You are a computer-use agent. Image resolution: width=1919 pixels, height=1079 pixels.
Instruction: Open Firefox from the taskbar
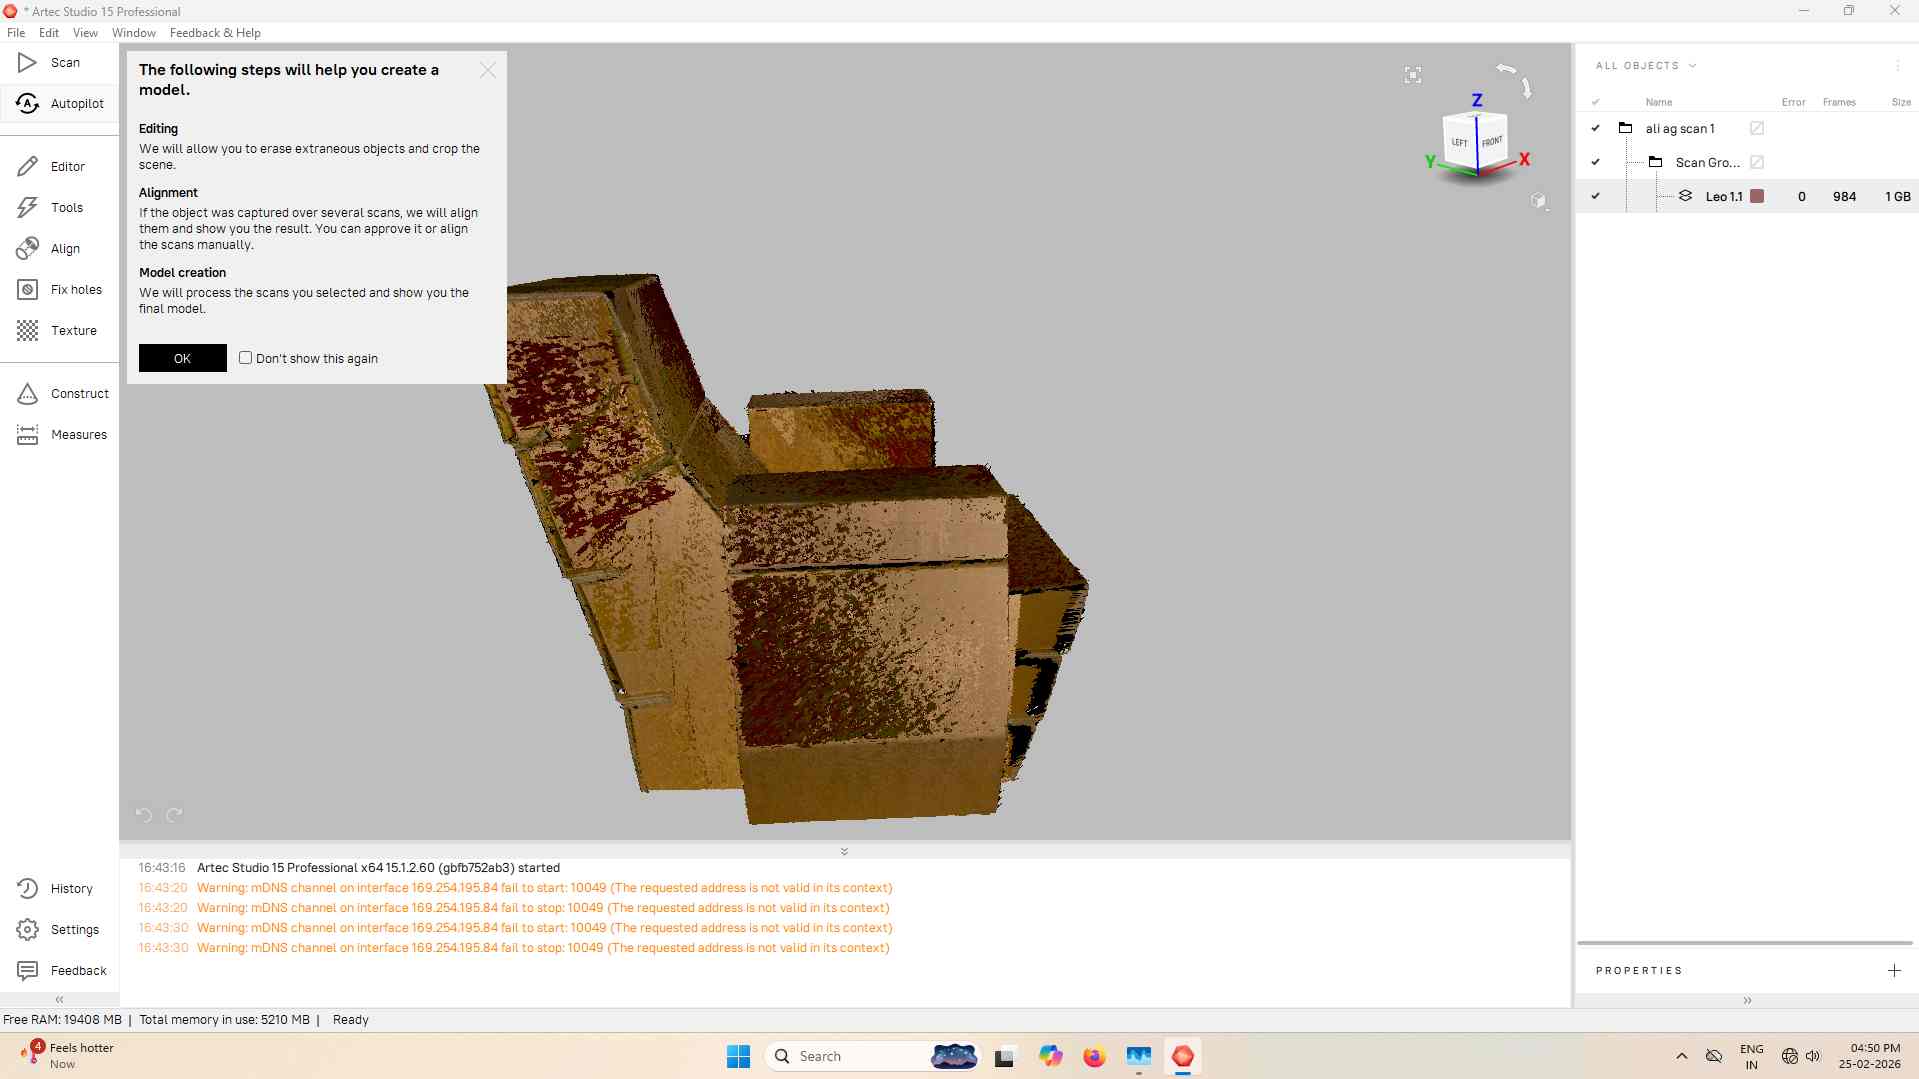click(x=1095, y=1057)
